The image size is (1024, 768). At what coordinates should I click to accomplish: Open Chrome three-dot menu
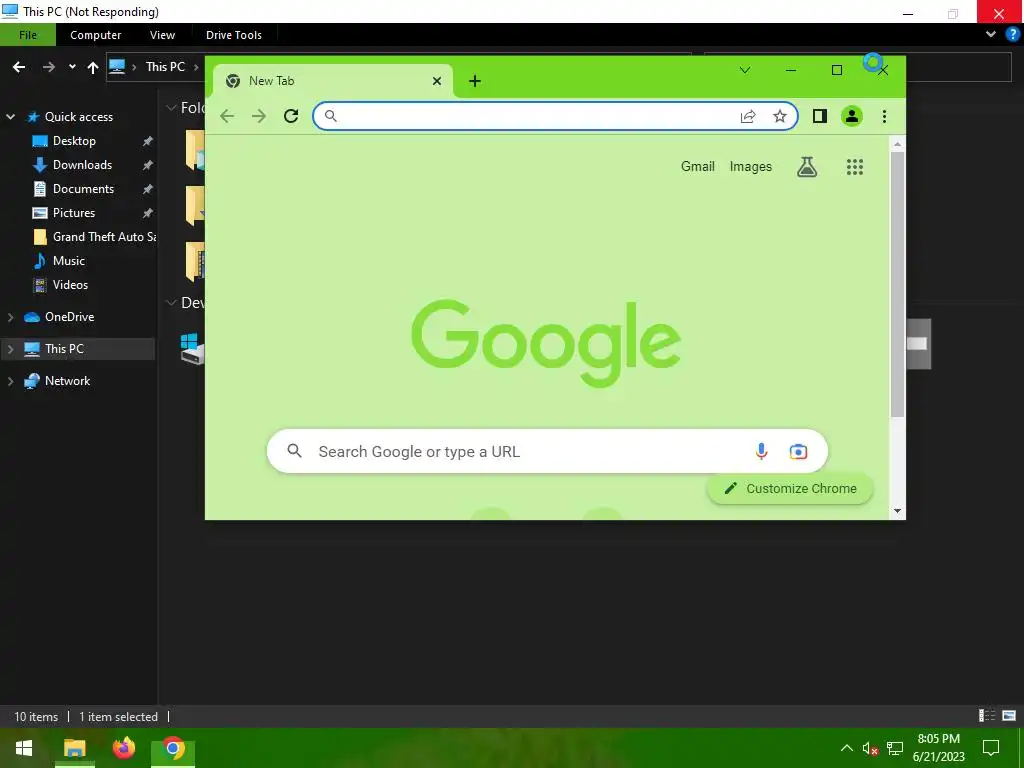(884, 116)
